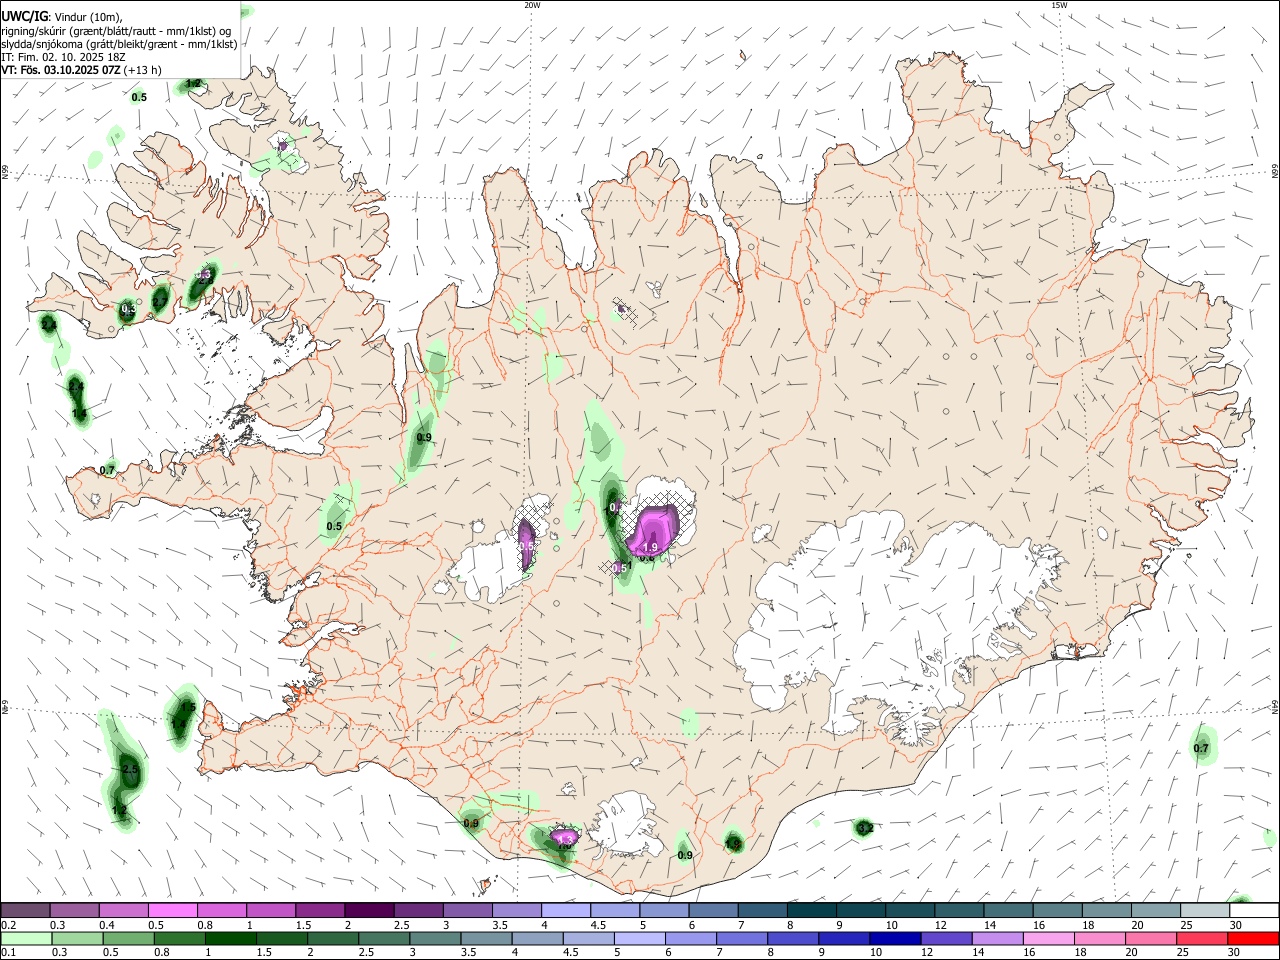Pick the light pink 16 swatch in rain legend
The image size is (1280, 960).
click(1049, 938)
